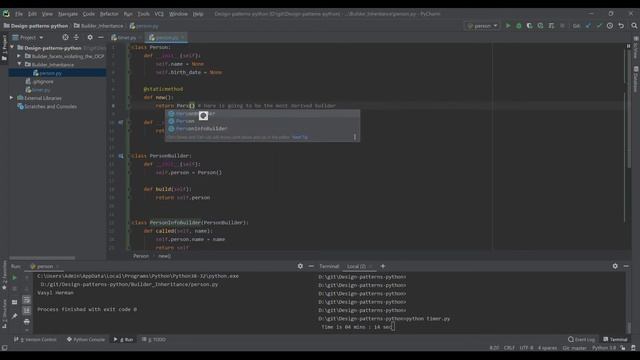Image resolution: width=640 pixels, height=360 pixels.
Task: Select the person tab in the Run panel
Action: [x=45, y=266]
